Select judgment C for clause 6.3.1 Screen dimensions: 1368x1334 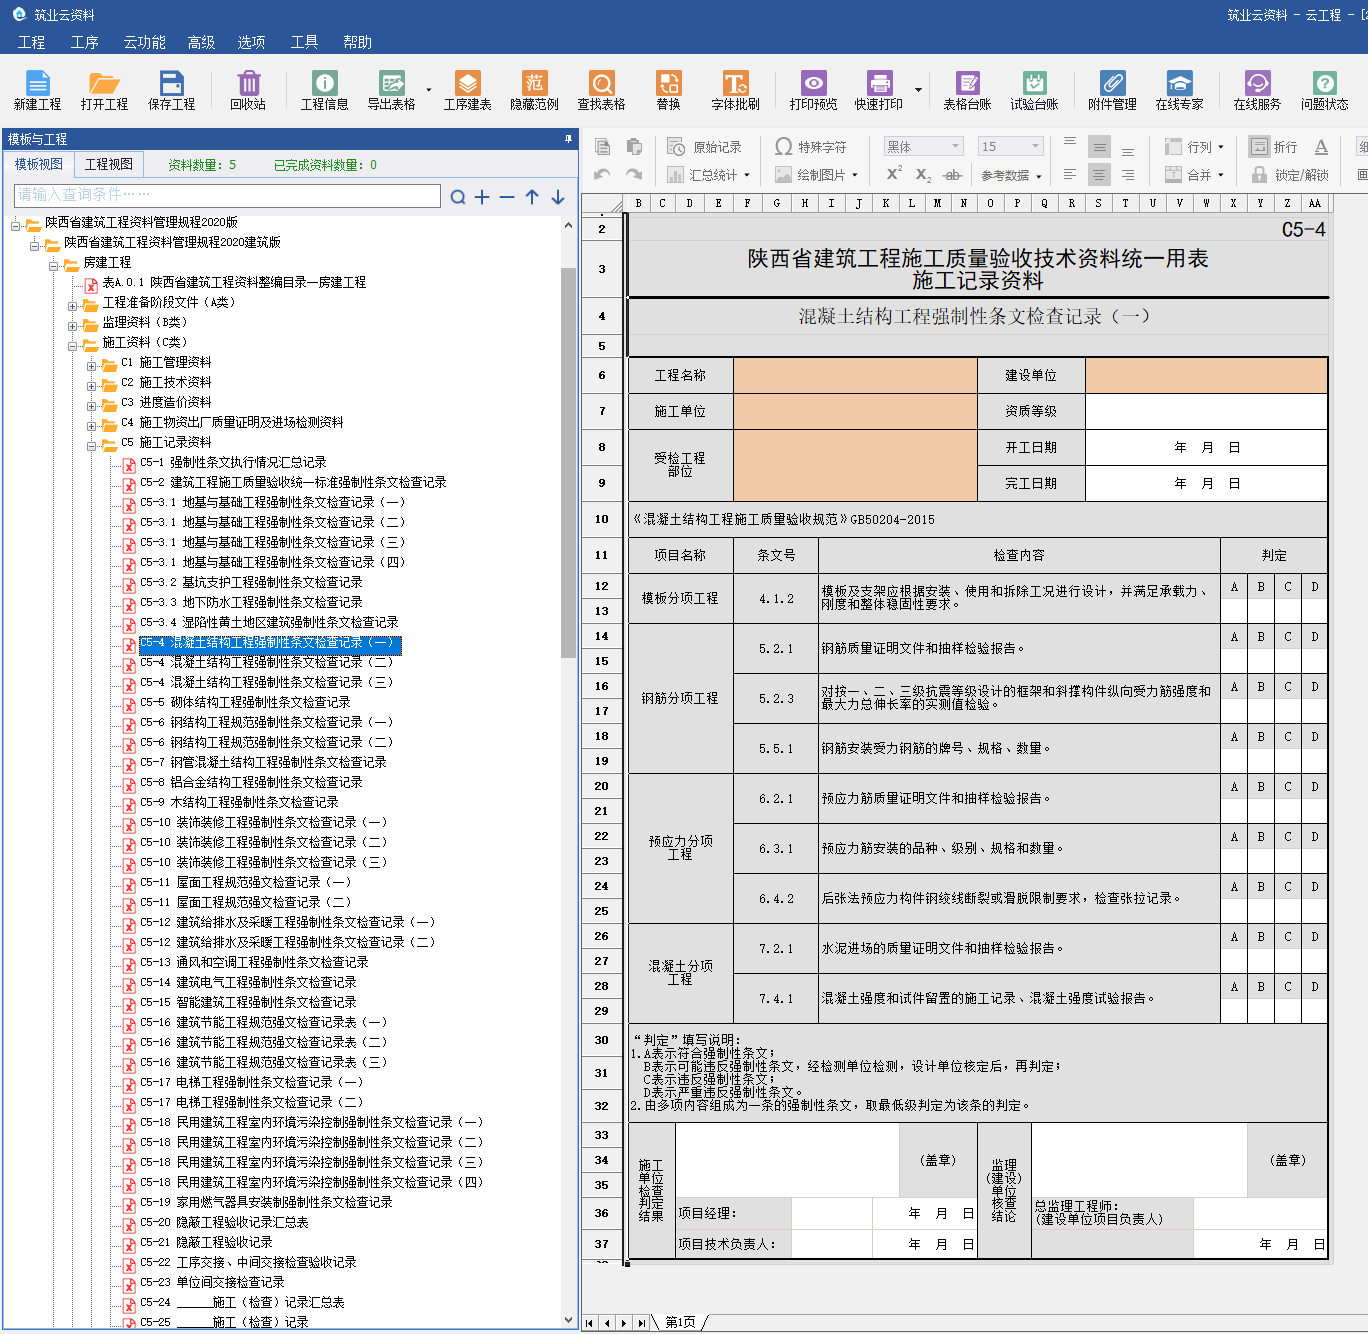(1288, 837)
